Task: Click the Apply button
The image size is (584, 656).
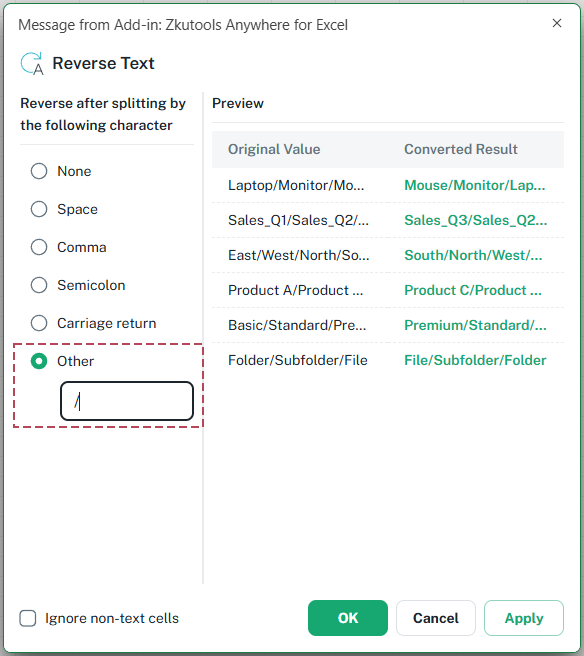Action: pos(524,618)
